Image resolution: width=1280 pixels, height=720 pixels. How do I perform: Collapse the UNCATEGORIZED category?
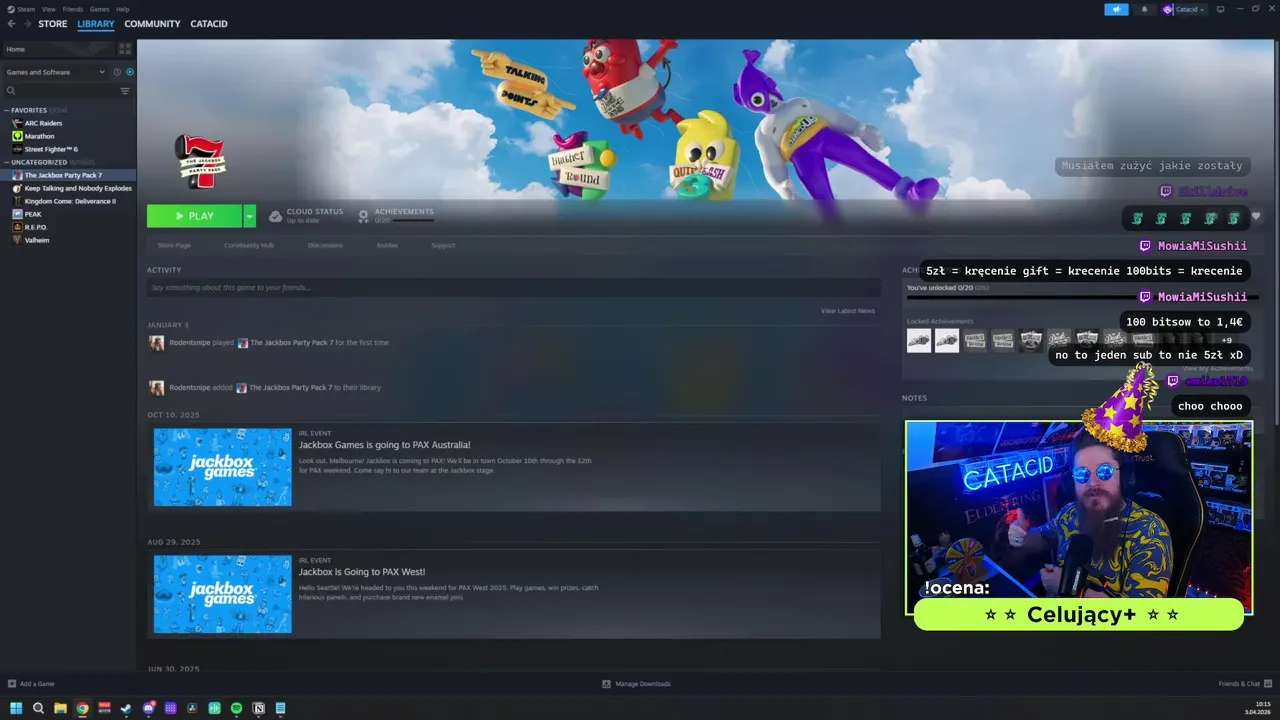6,162
